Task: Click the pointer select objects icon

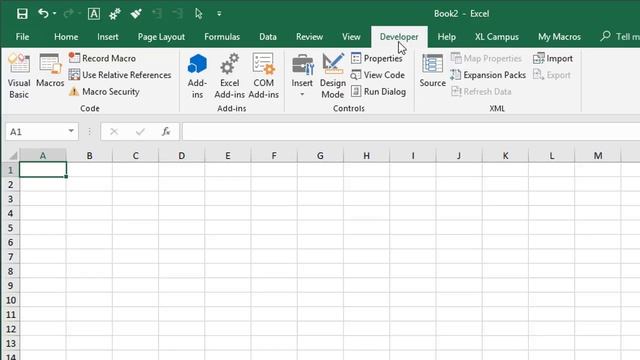Action: 198,14
